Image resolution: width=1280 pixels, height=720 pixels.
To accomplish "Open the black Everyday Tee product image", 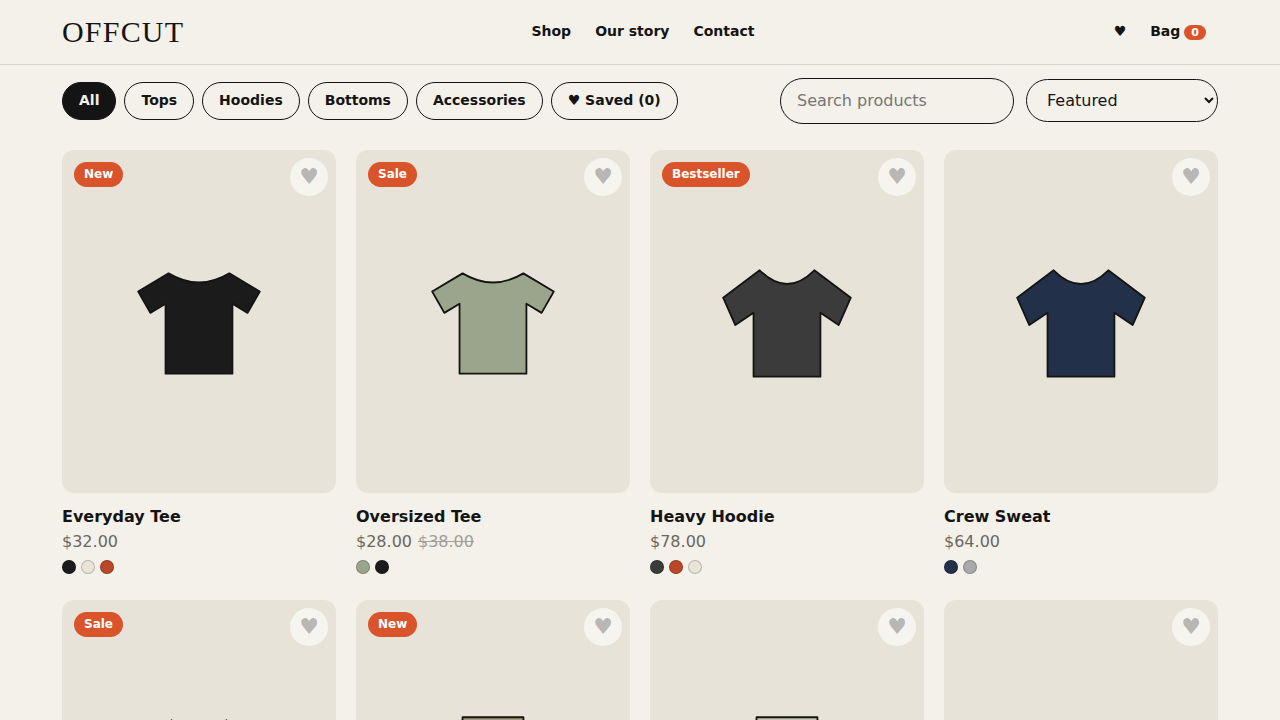I will [x=199, y=322].
